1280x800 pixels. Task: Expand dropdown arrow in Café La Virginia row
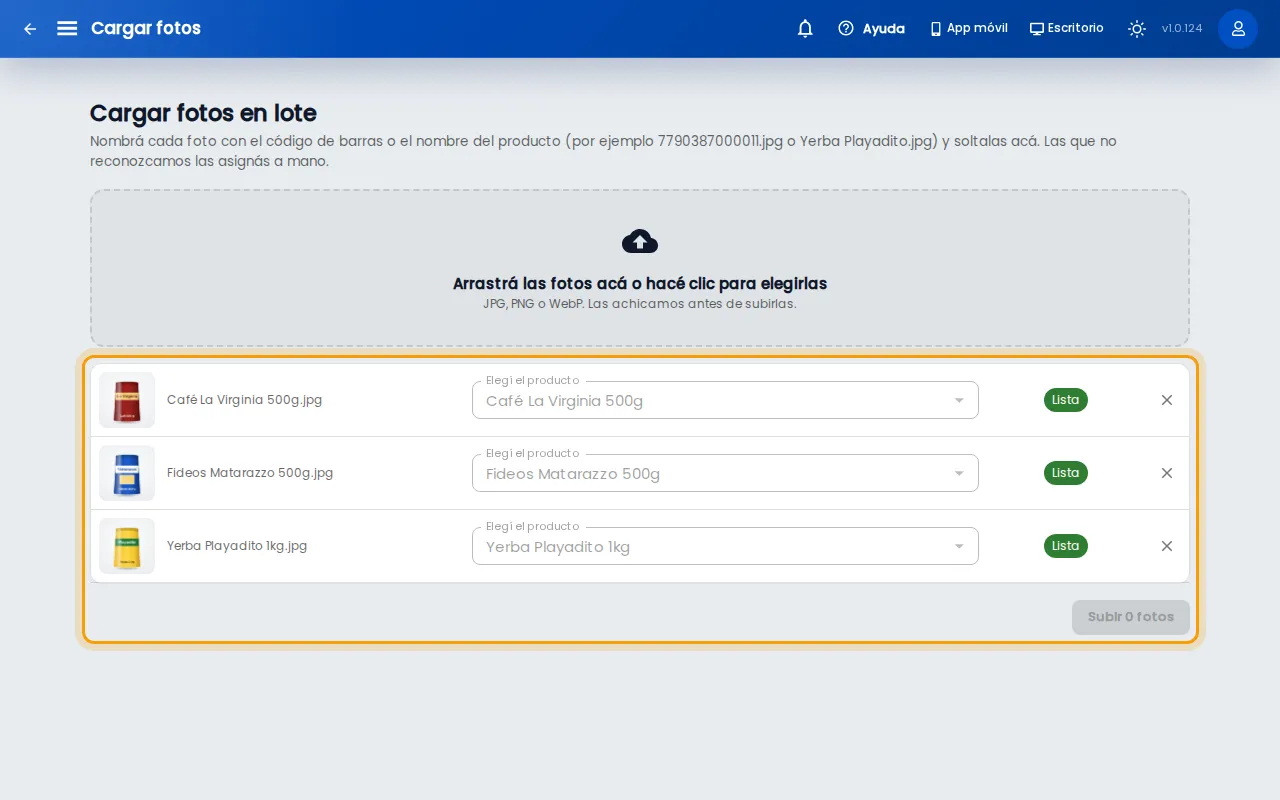(x=959, y=401)
